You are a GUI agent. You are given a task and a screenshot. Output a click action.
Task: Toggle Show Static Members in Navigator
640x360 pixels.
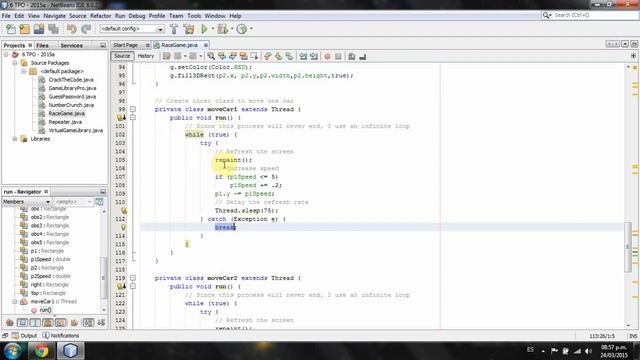35,323
